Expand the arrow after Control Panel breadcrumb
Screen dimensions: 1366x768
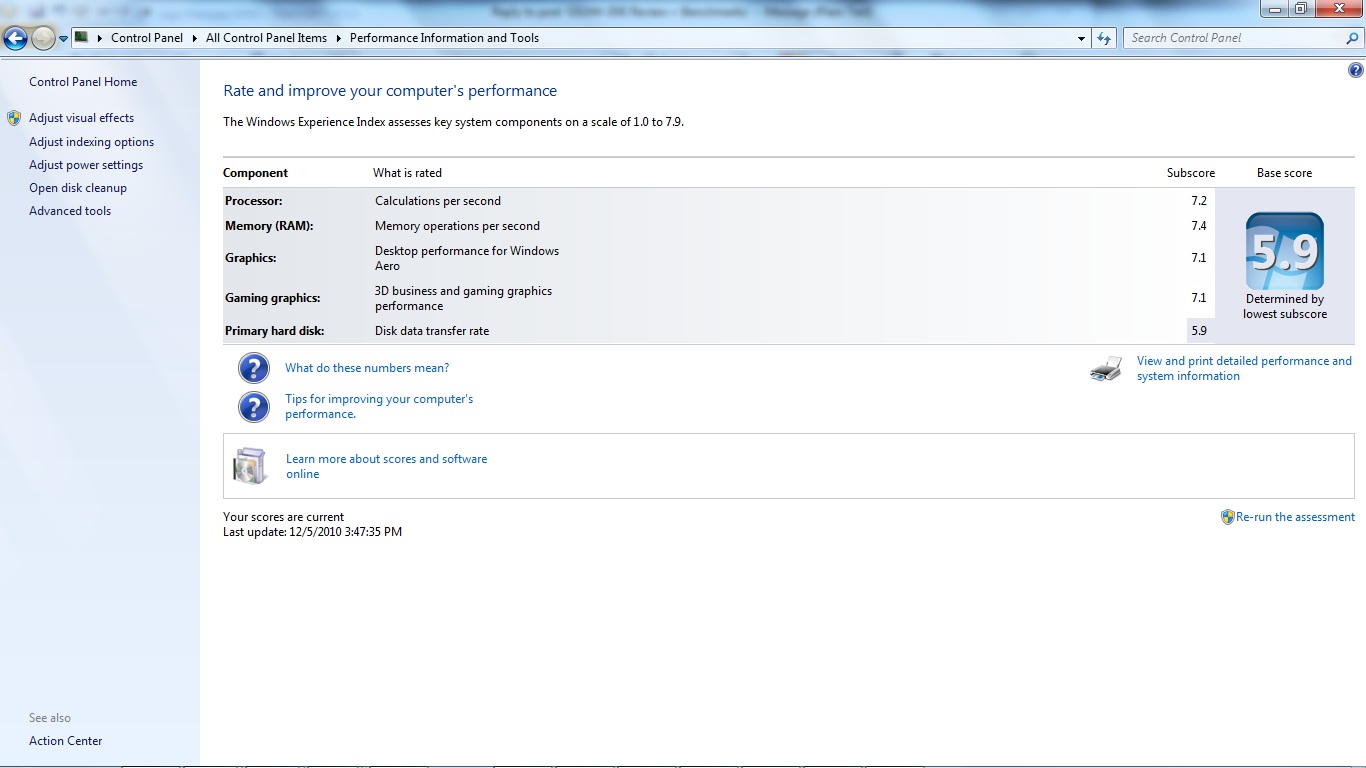click(x=194, y=38)
